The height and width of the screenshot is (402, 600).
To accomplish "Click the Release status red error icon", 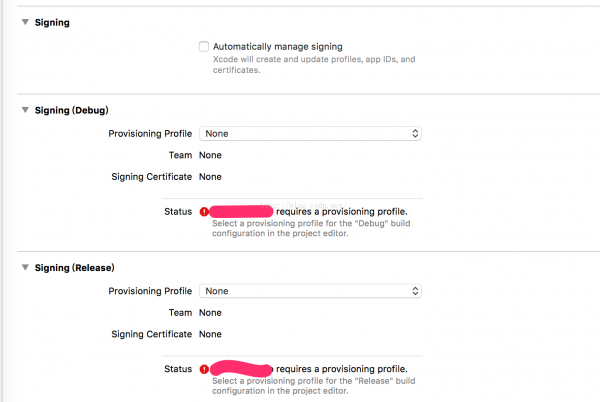I will [x=204, y=369].
